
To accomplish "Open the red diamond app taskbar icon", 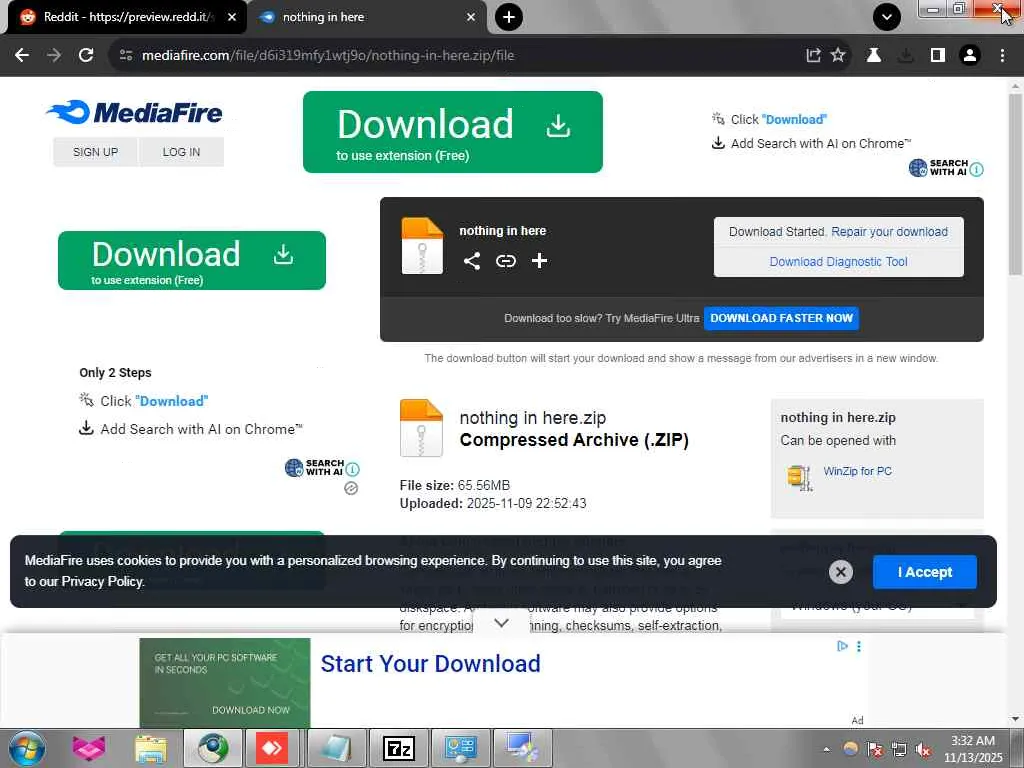I will 272,748.
